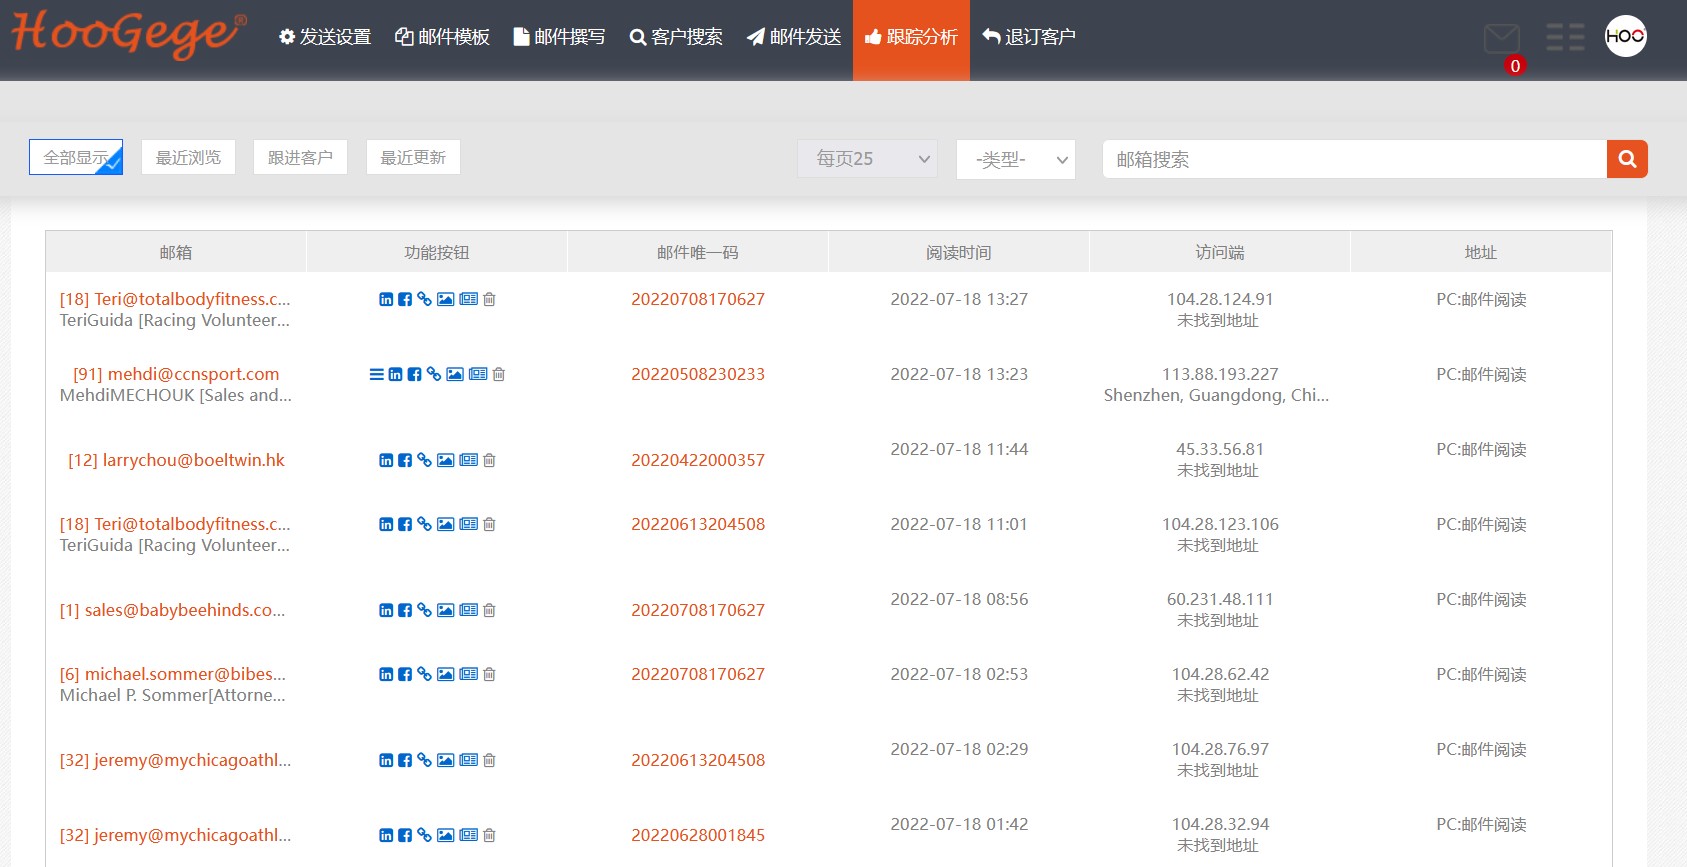Open mail code 20220628001845 link
Image resolution: width=1687 pixels, height=867 pixels.
698,835
